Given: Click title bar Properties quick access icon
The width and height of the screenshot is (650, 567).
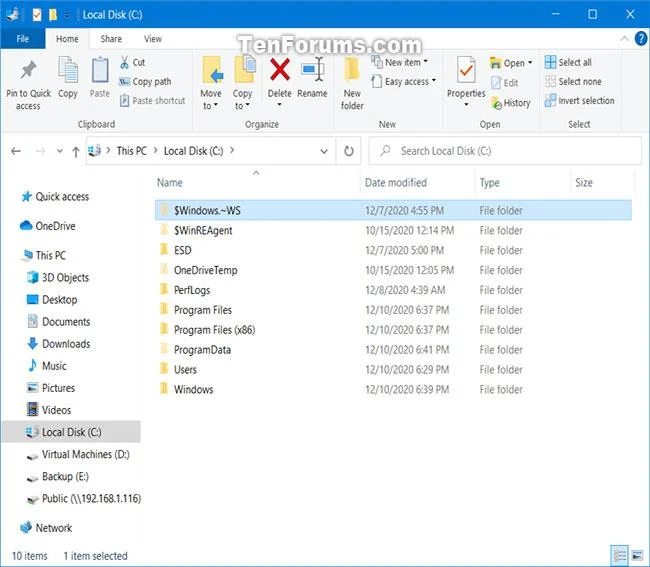Looking at the screenshot, I should click(x=36, y=15).
